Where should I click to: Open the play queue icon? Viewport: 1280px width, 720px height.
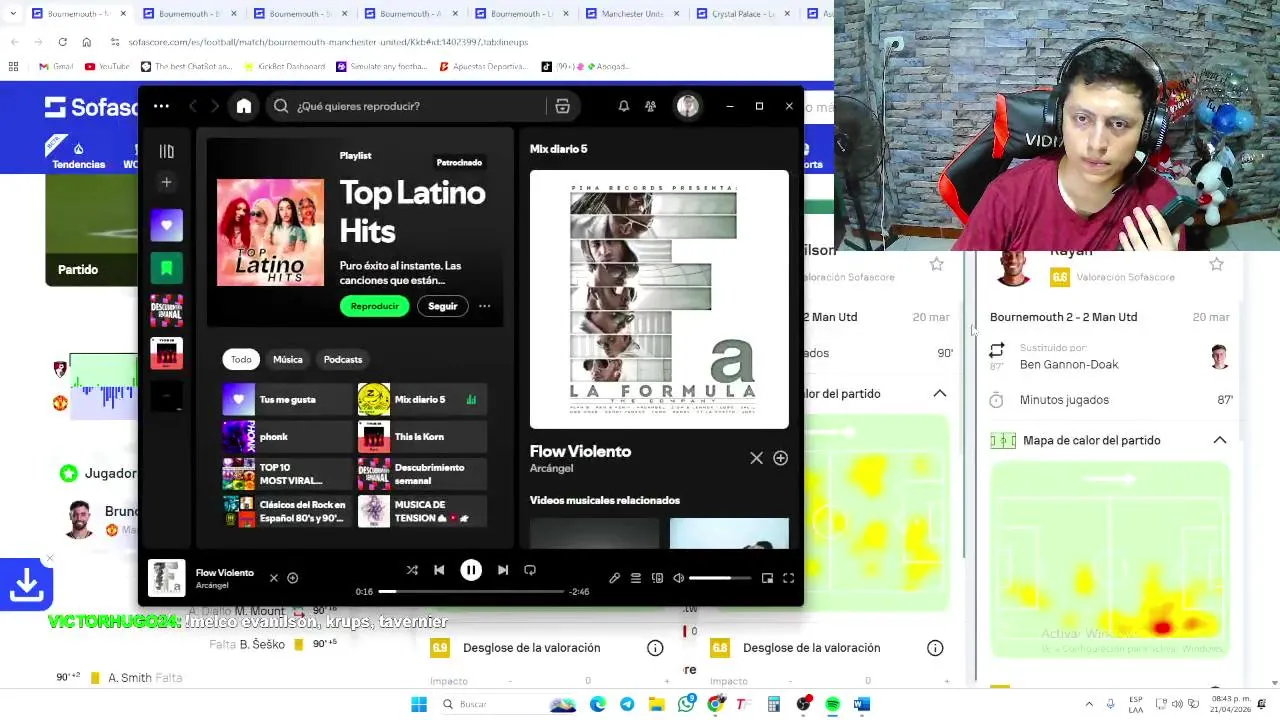tap(635, 578)
